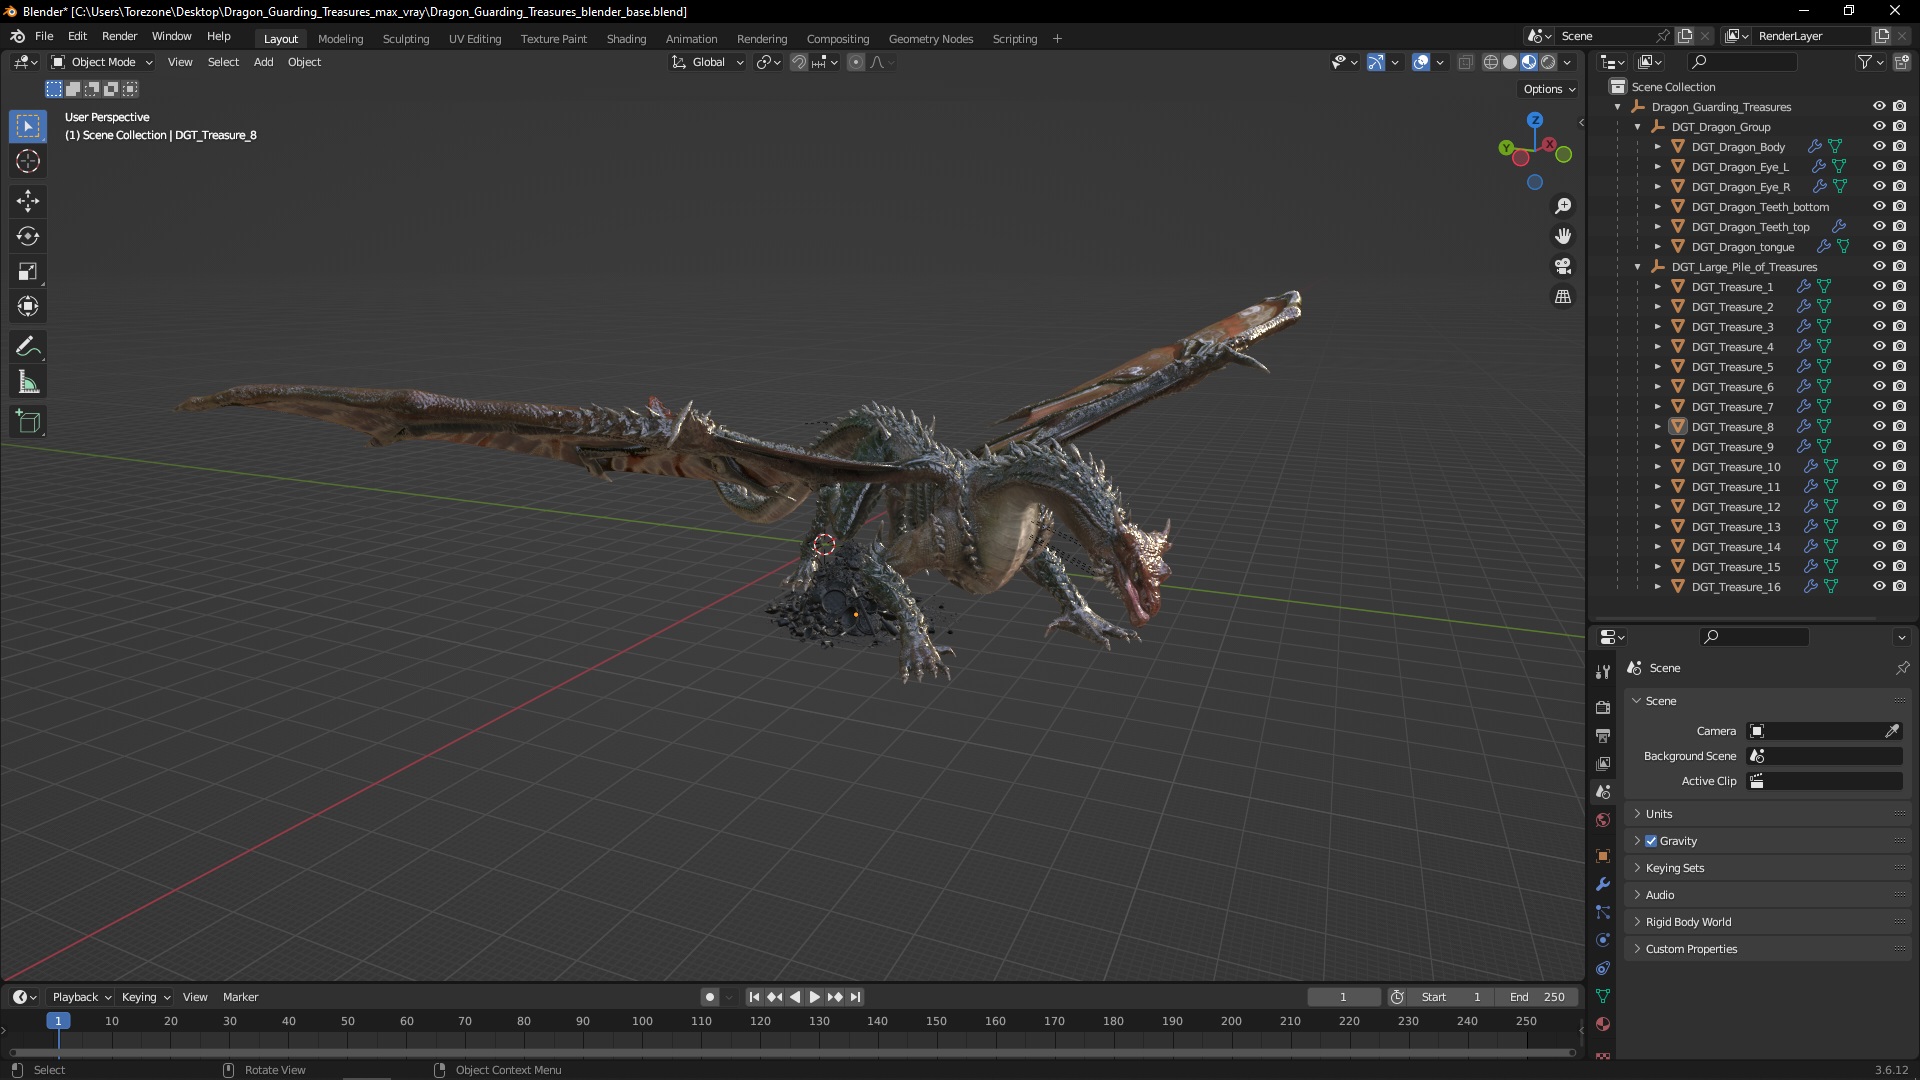This screenshot has width=1920, height=1080.
Task: Open the World properties tab
Action: [1603, 820]
